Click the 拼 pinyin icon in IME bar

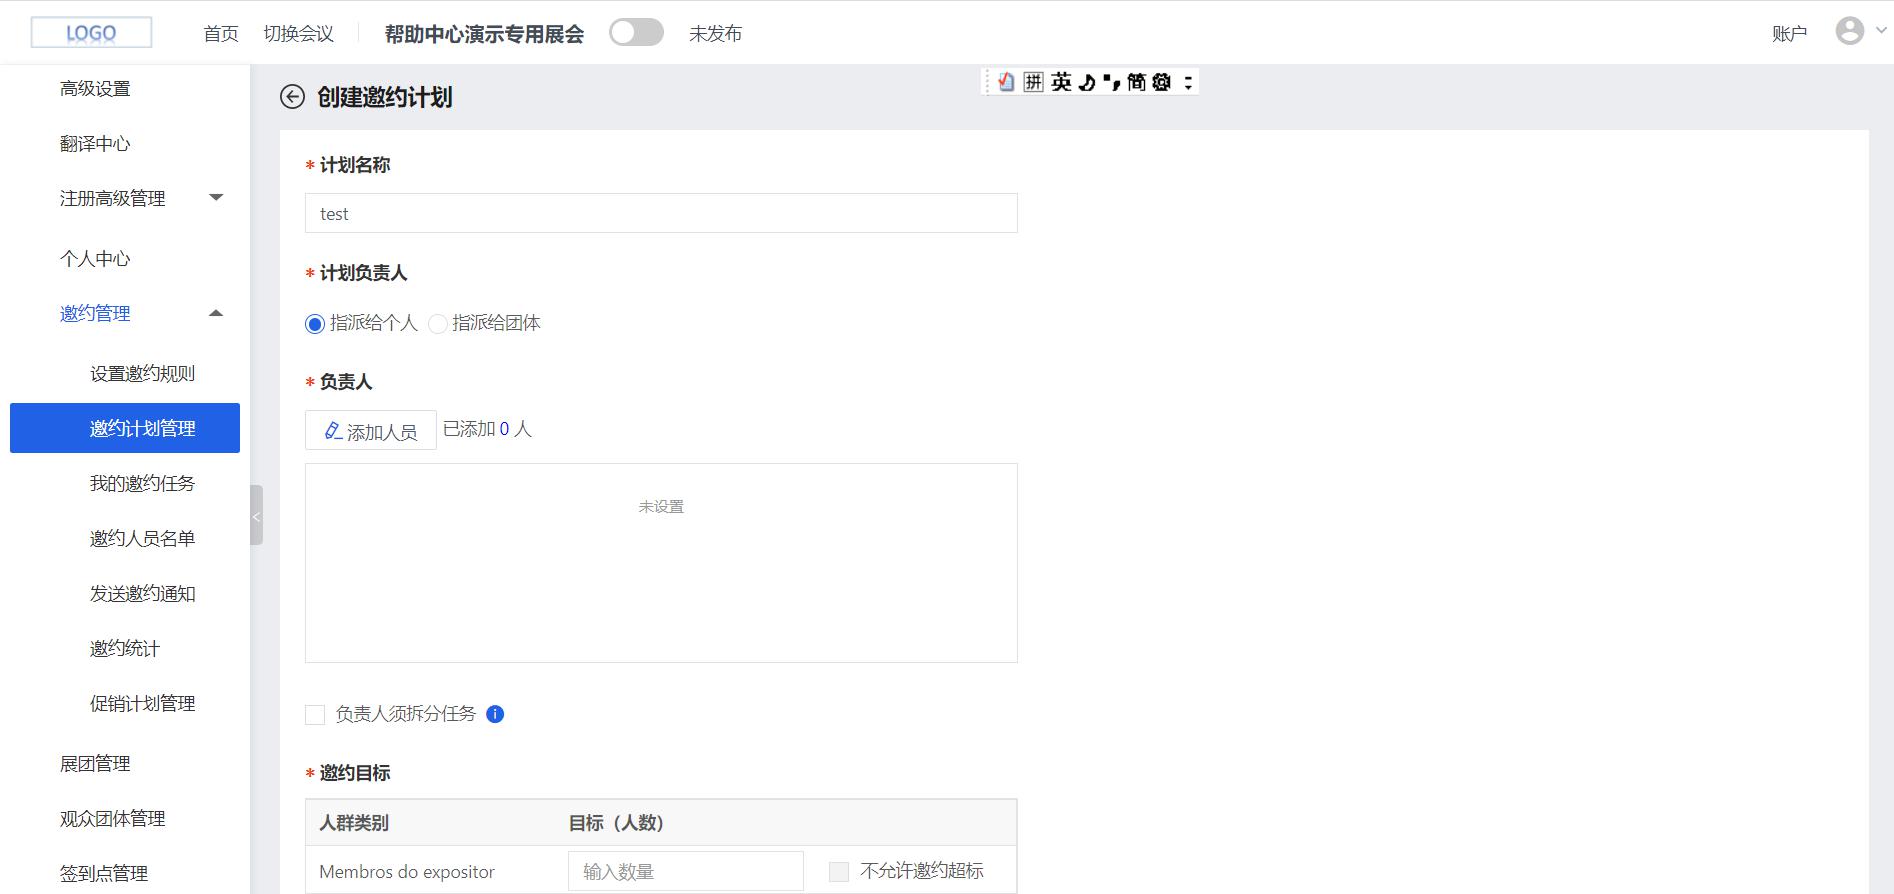tap(1033, 82)
